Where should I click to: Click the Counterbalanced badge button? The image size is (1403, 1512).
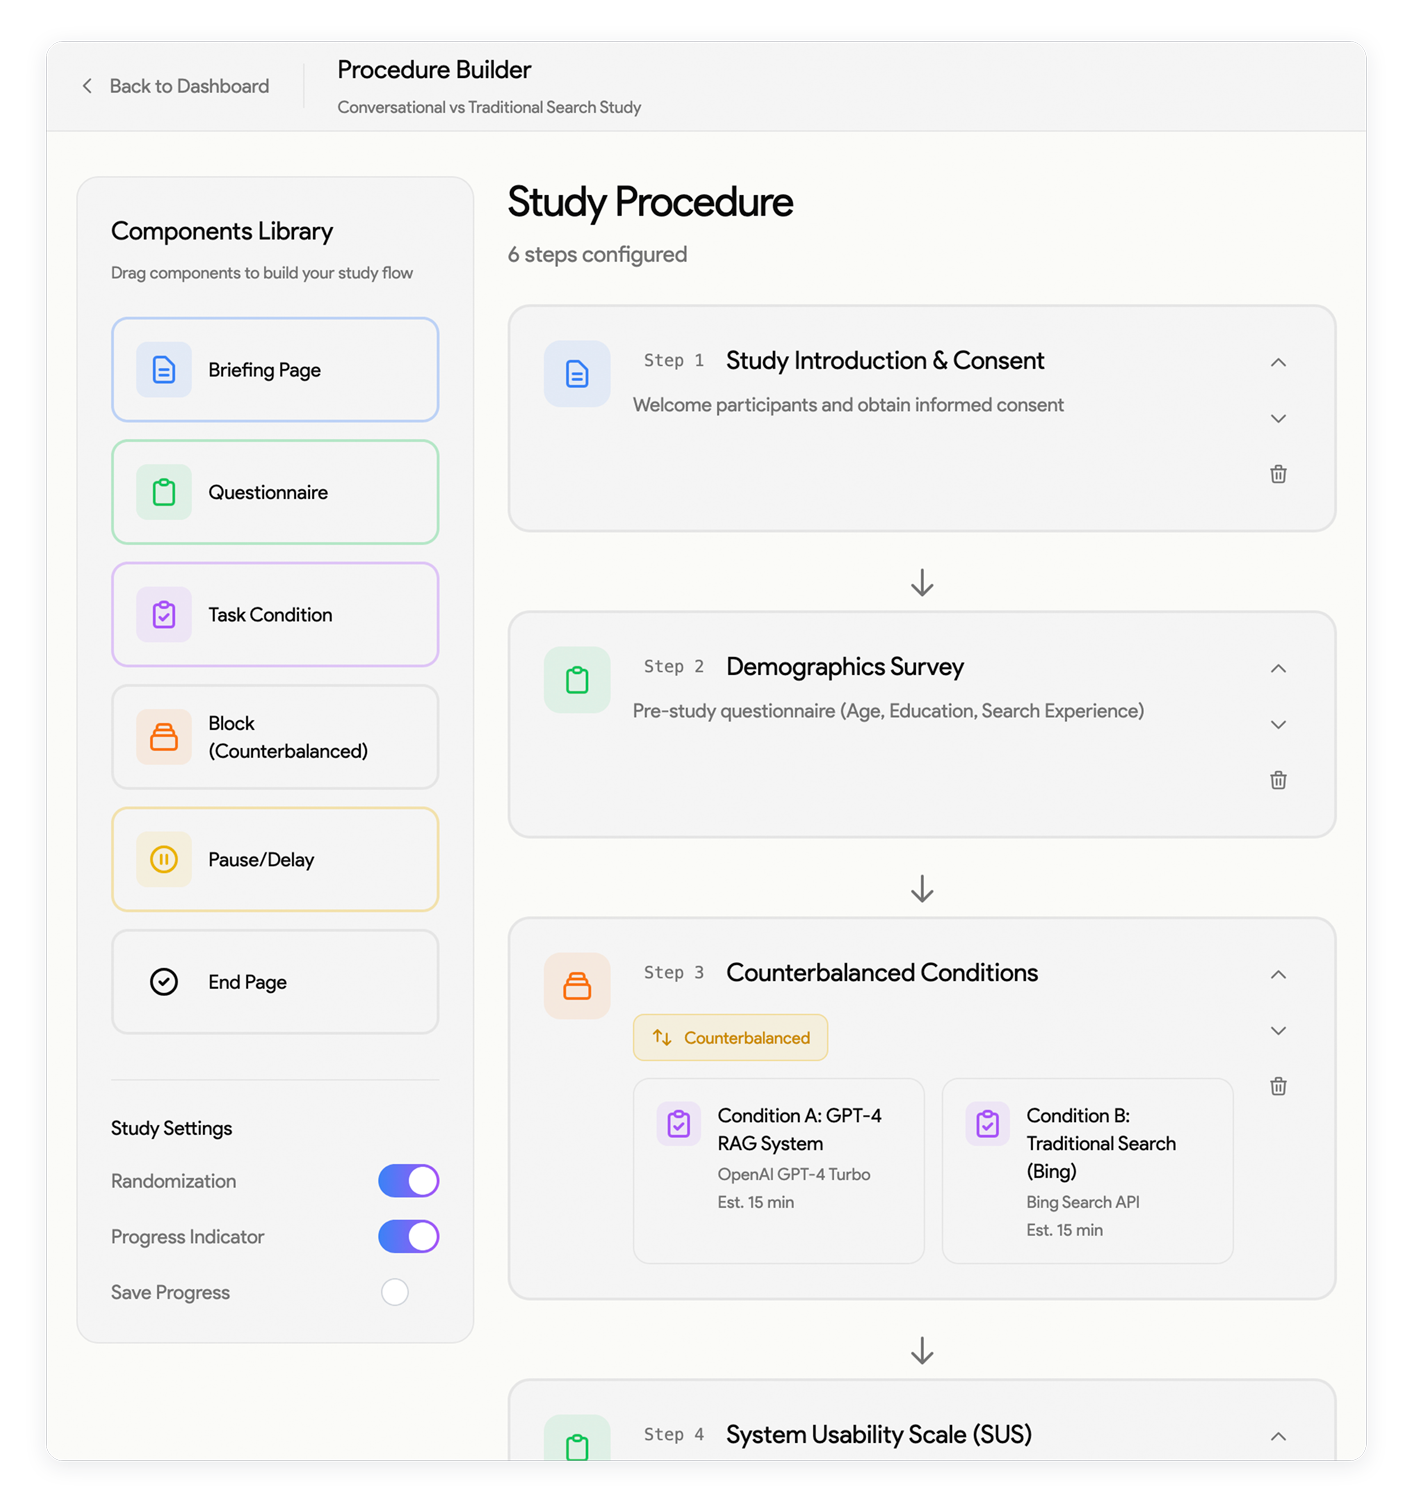pyautogui.click(x=730, y=1038)
